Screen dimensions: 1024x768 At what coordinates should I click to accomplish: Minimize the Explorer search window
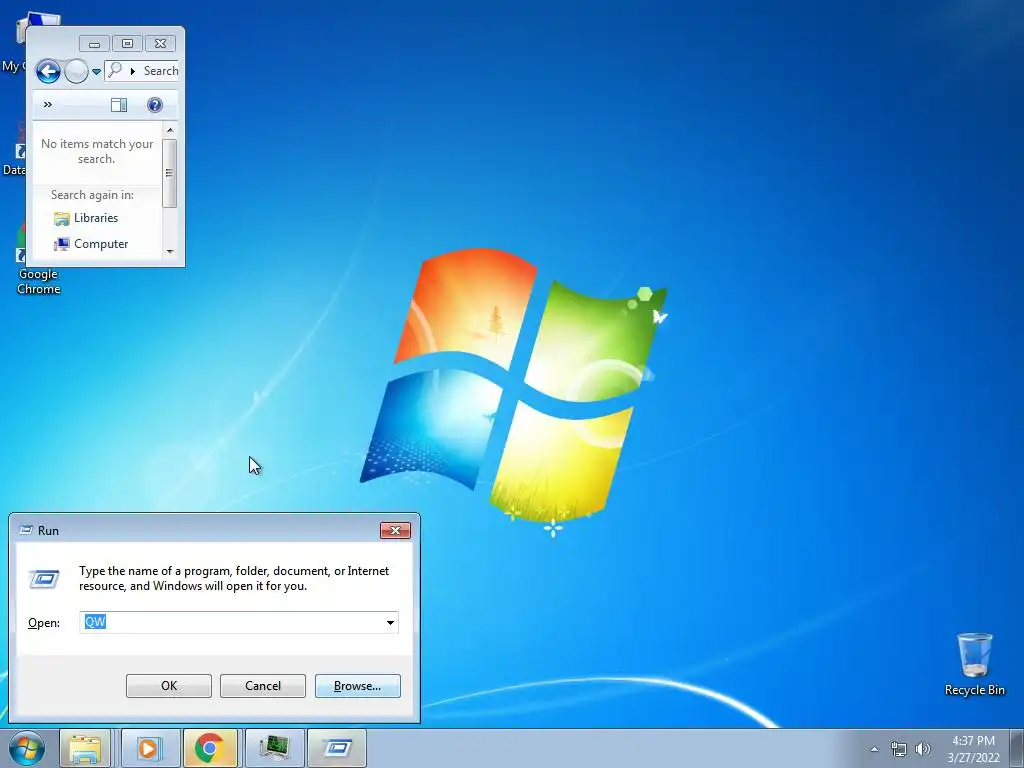[x=95, y=44]
